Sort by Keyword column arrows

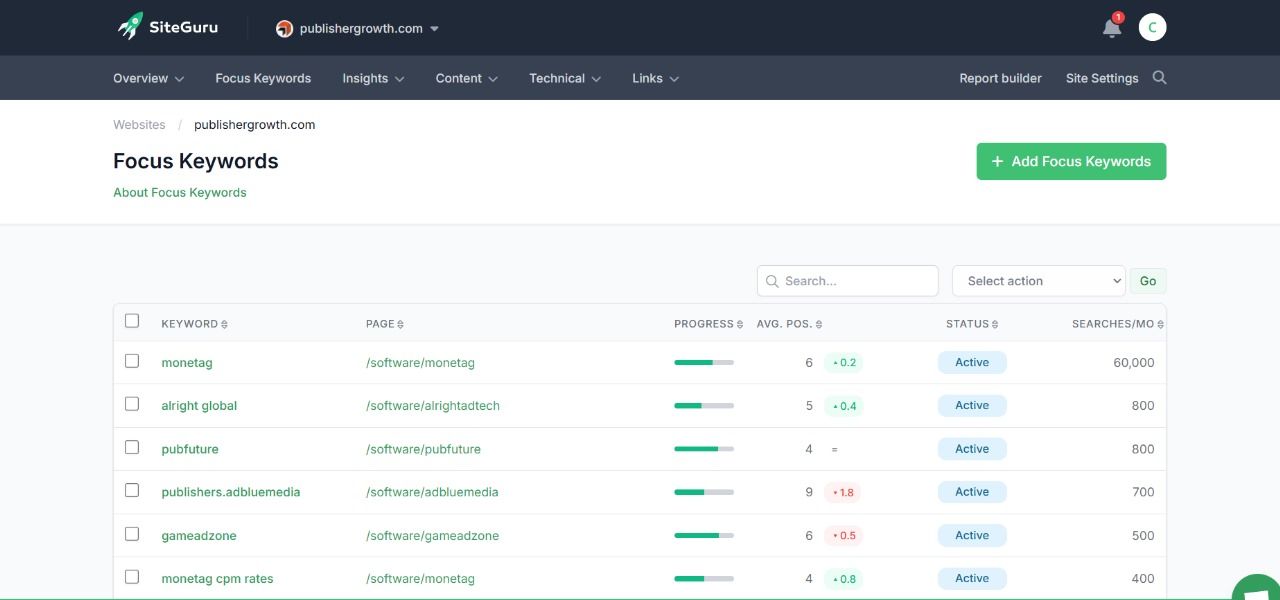224,324
